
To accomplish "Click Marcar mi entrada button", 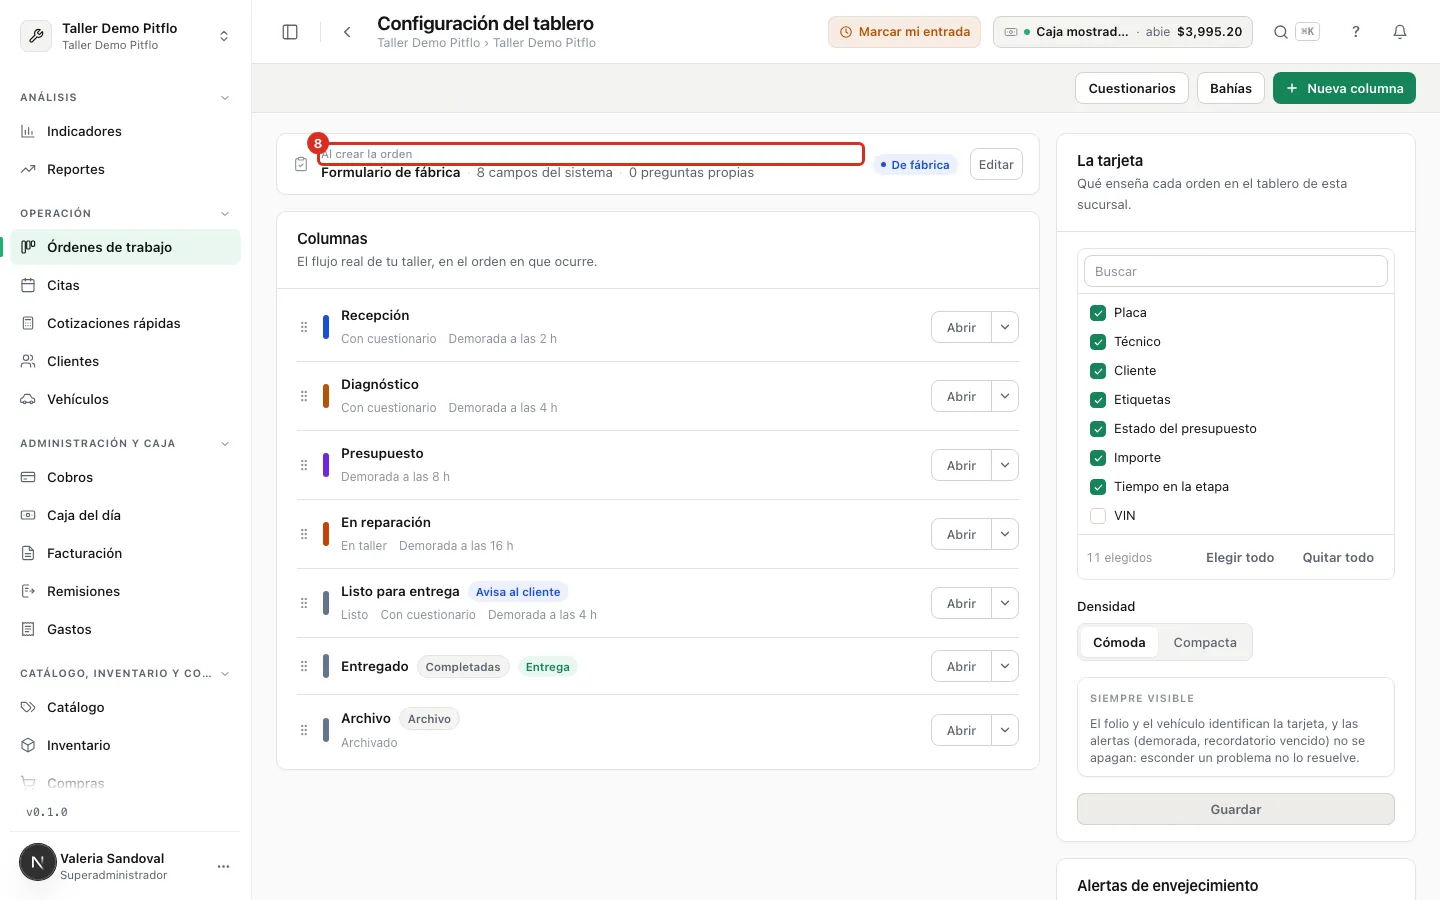I will [x=904, y=32].
